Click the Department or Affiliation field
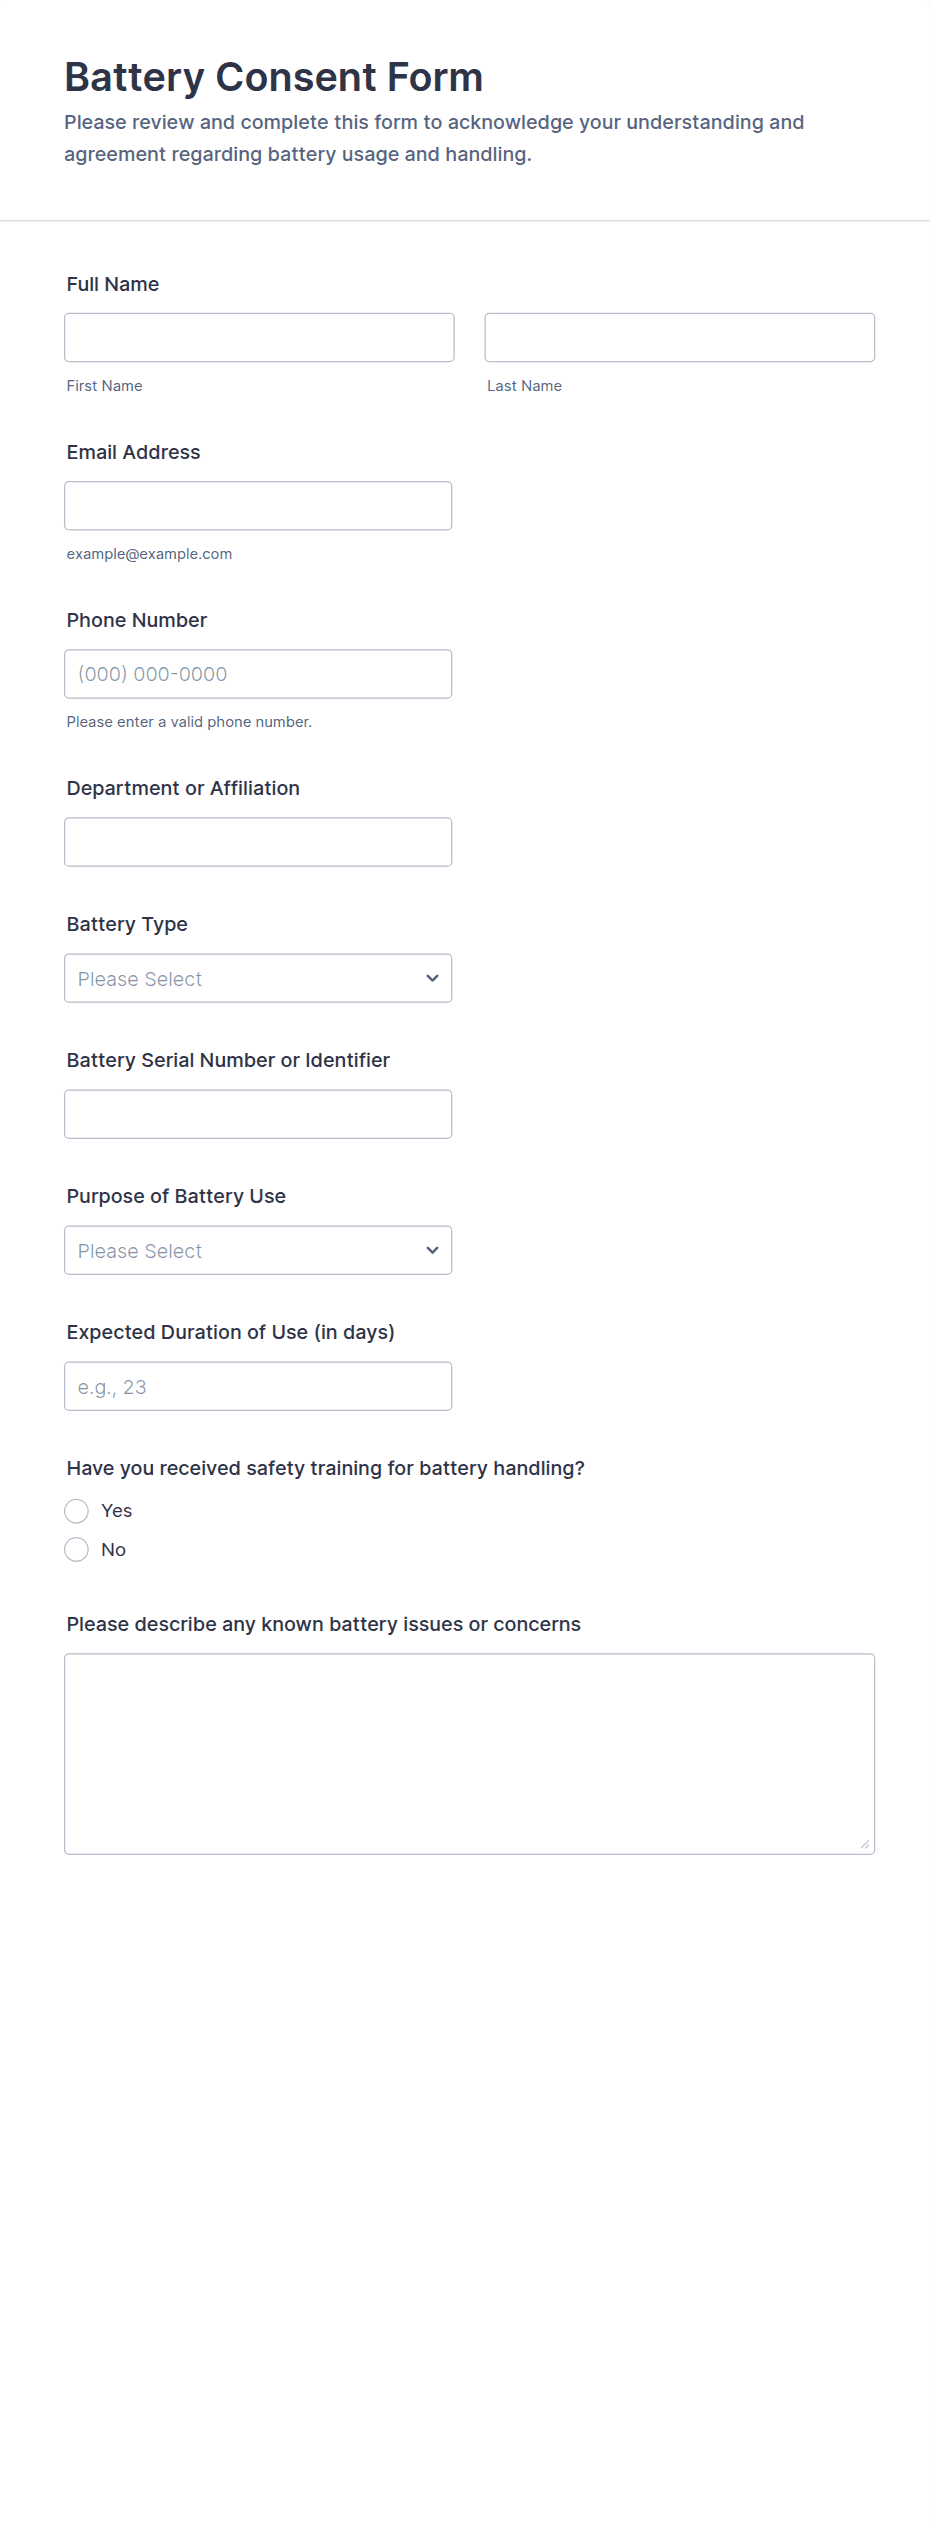 [258, 842]
